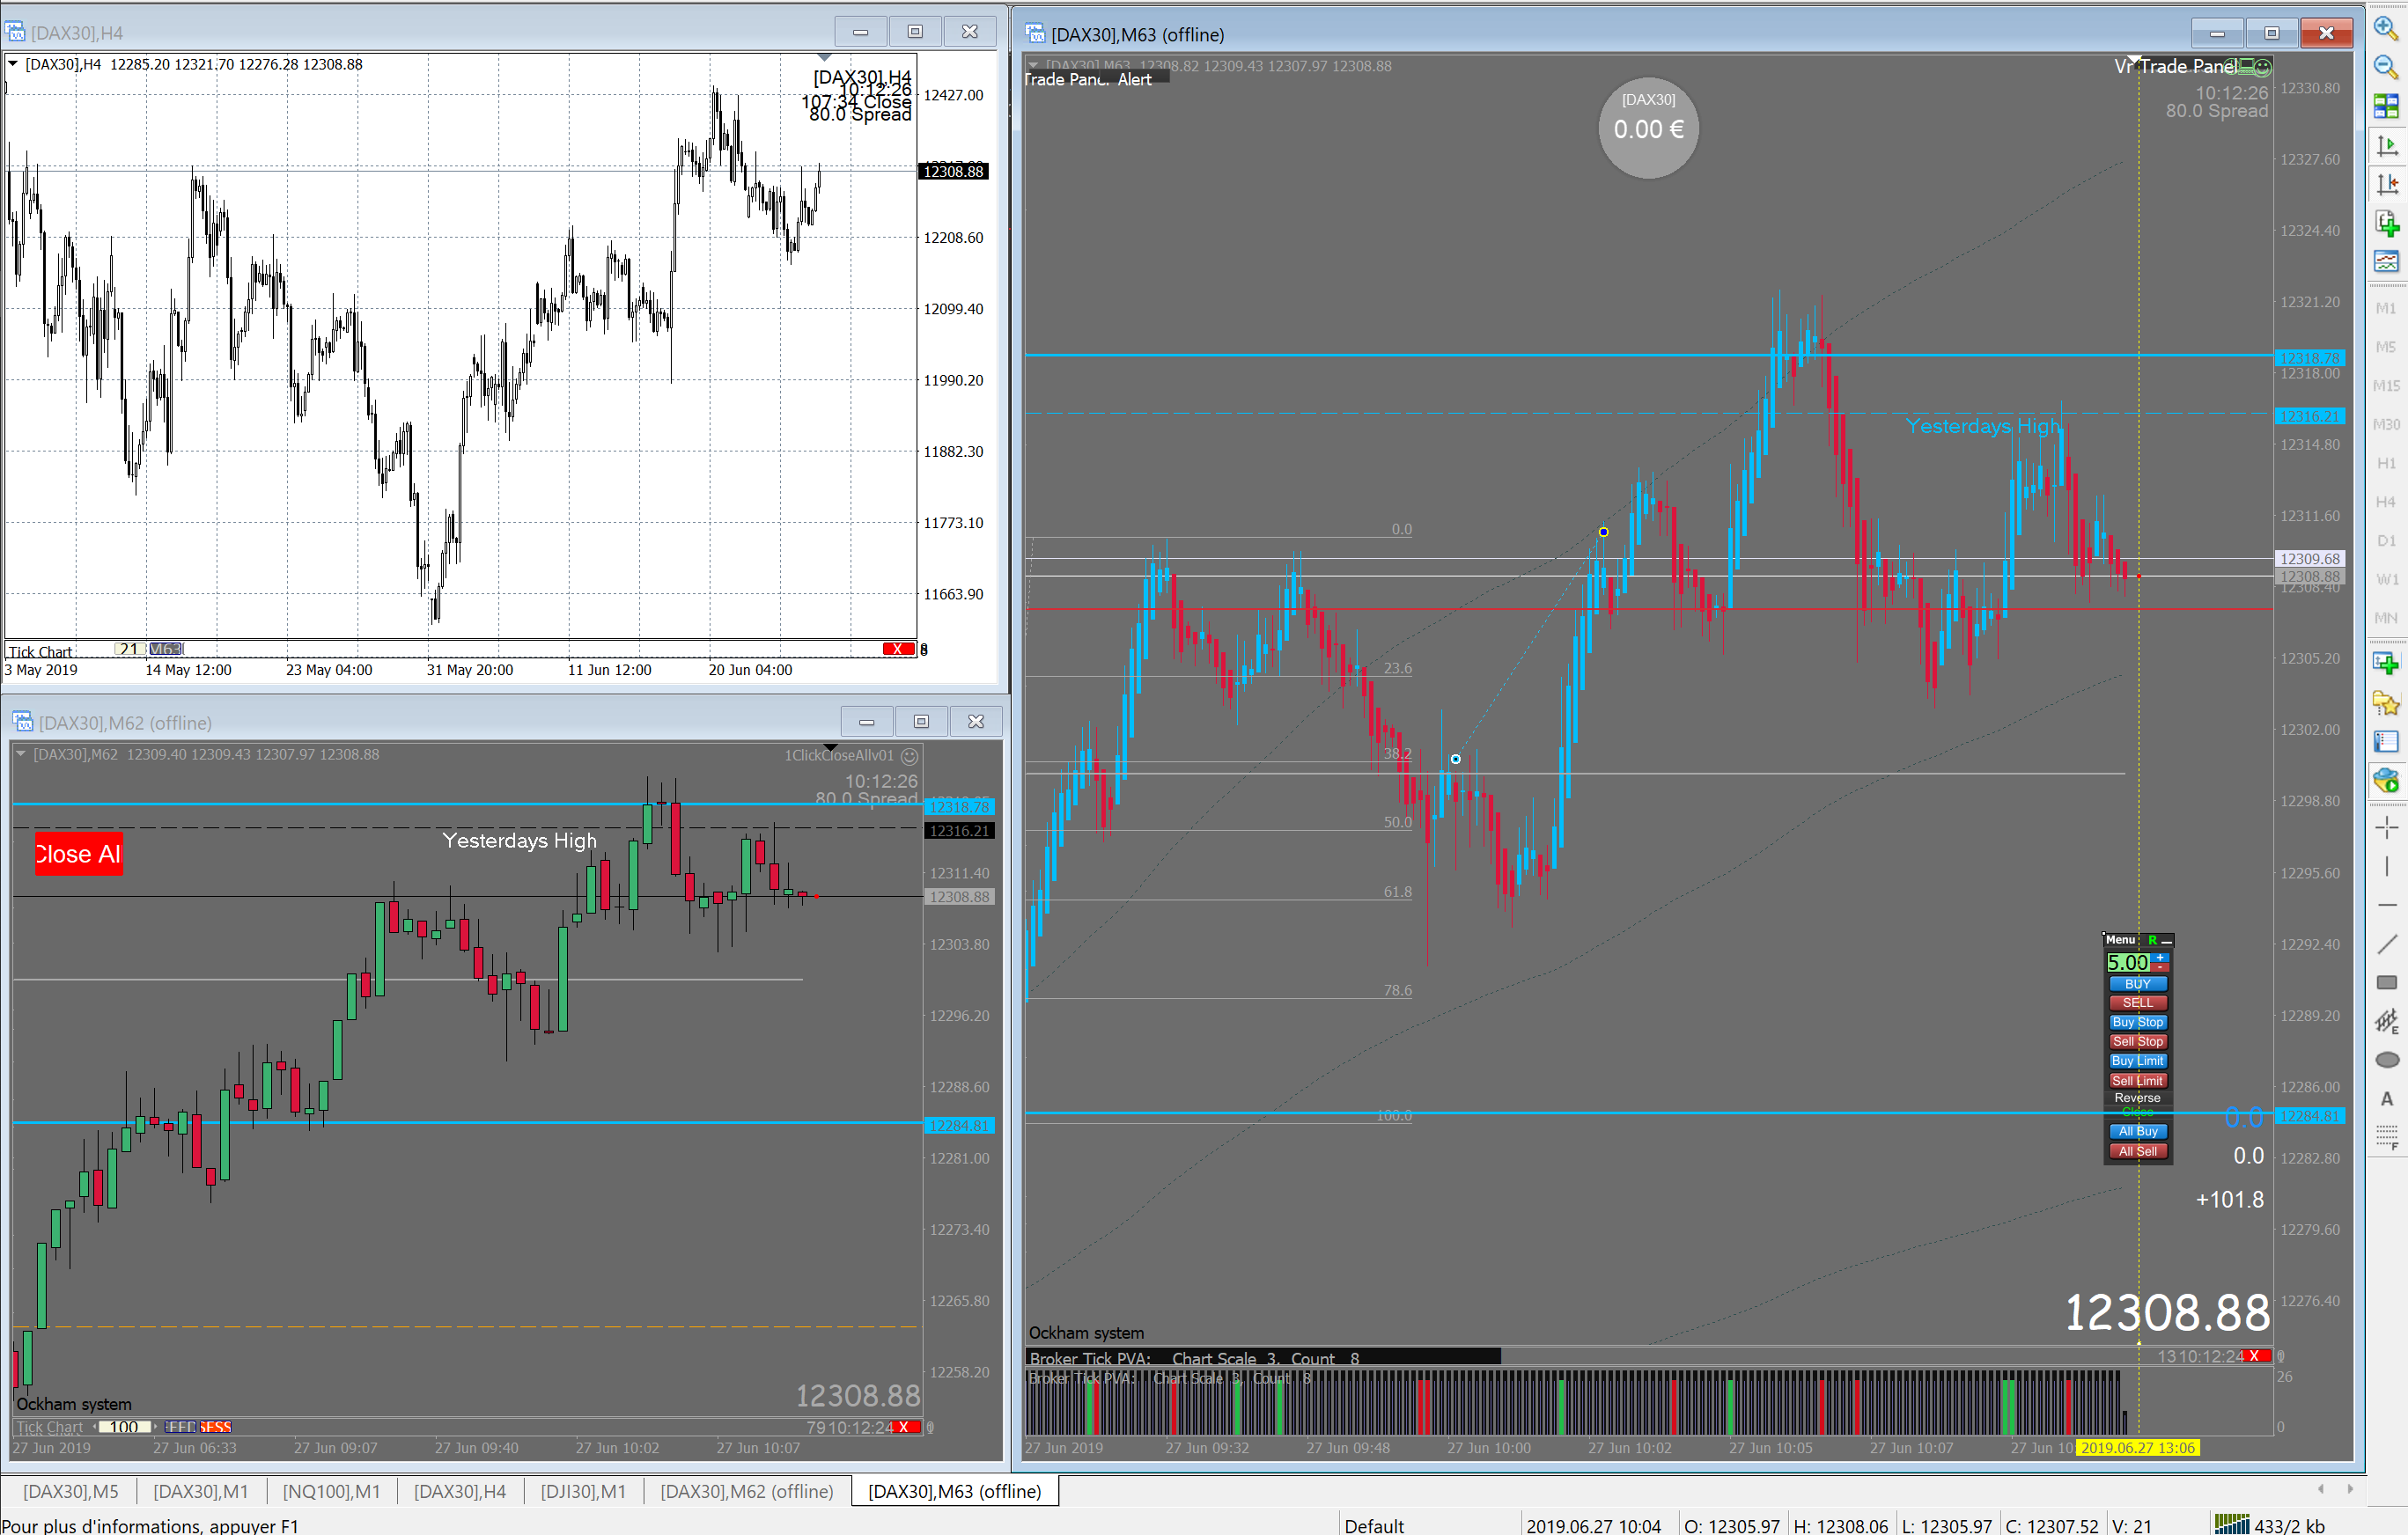Toggle Chart Shift icon
The image size is (2408, 1535).
[x=2386, y=184]
